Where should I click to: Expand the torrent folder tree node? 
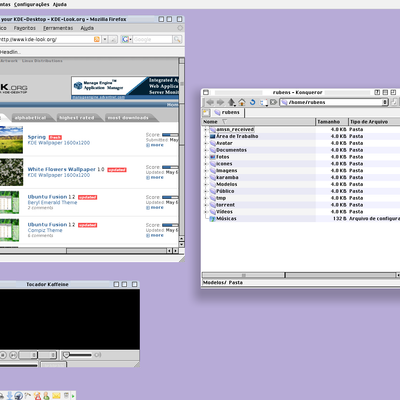[x=206, y=205]
